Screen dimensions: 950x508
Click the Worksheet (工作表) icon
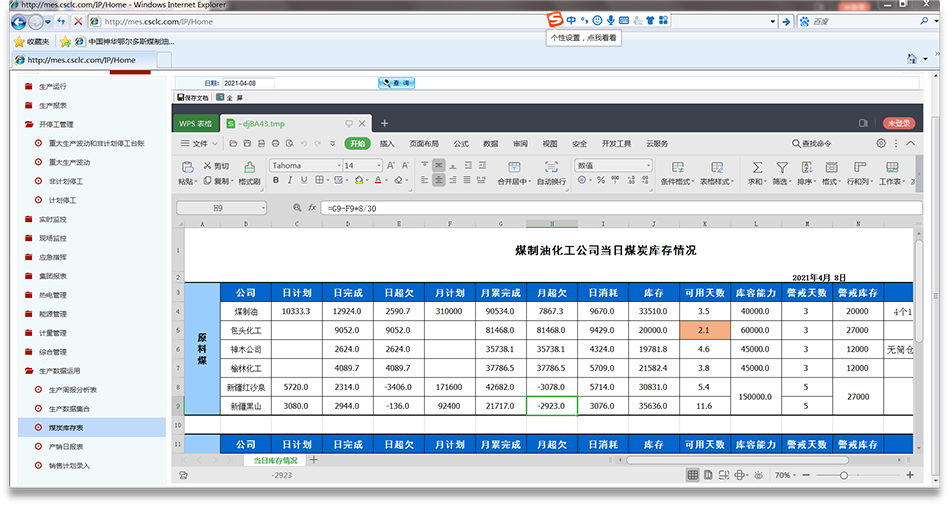click(892, 167)
